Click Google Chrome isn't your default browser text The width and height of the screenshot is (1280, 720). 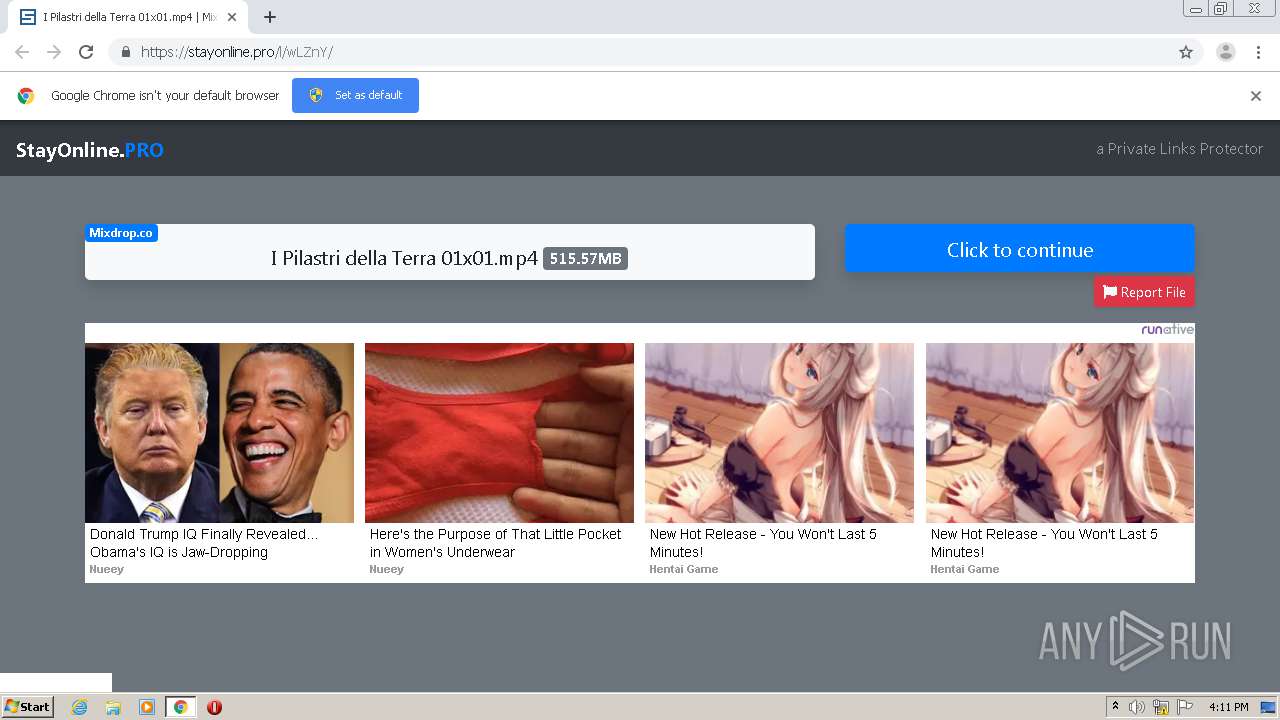[165, 96]
